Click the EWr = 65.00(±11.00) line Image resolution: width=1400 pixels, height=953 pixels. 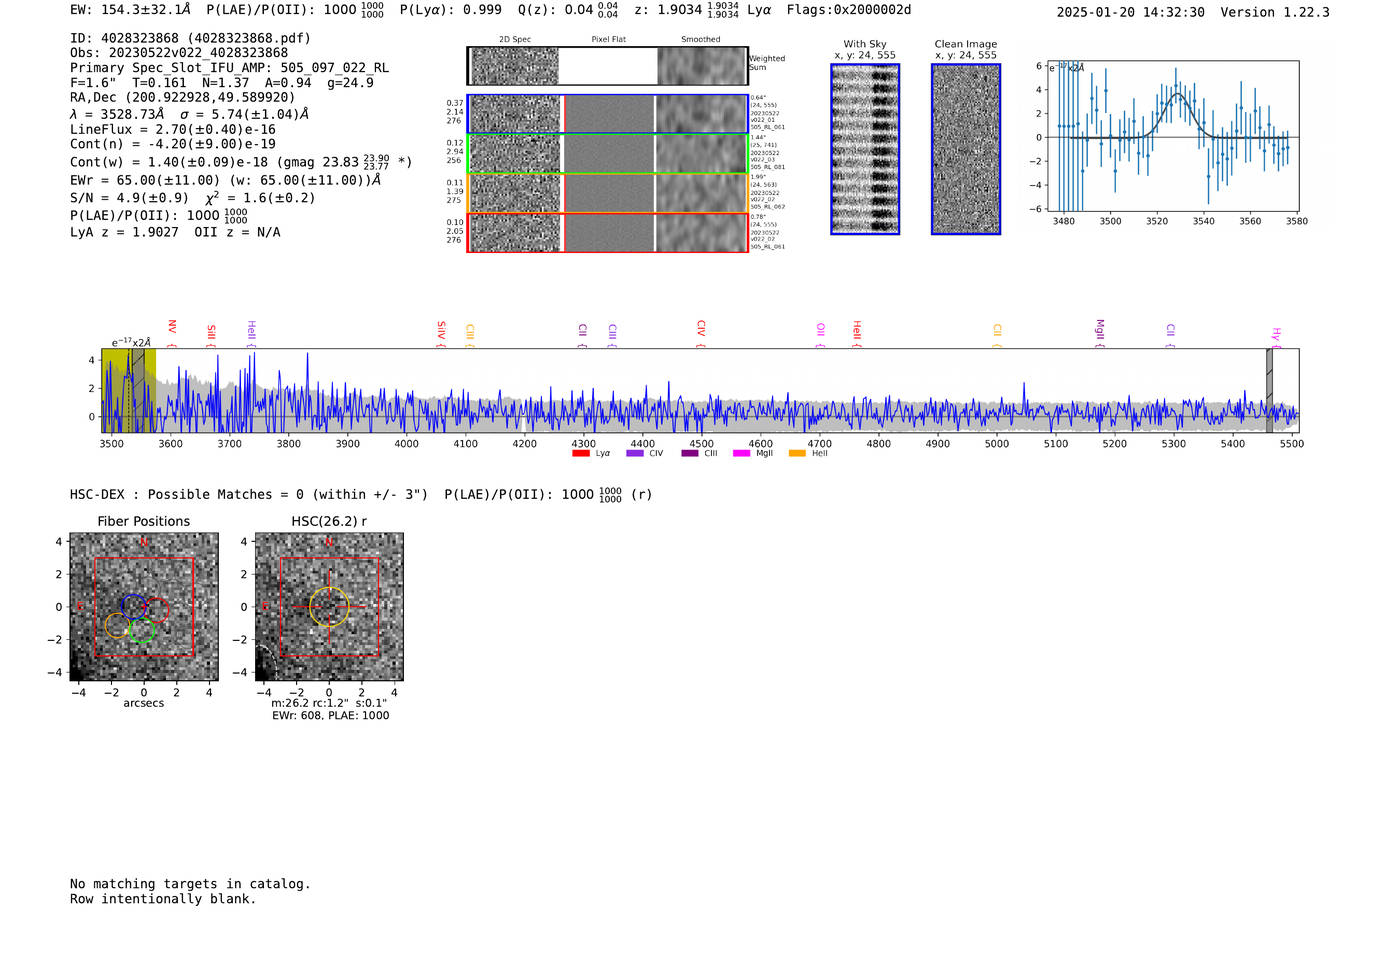click(x=226, y=181)
